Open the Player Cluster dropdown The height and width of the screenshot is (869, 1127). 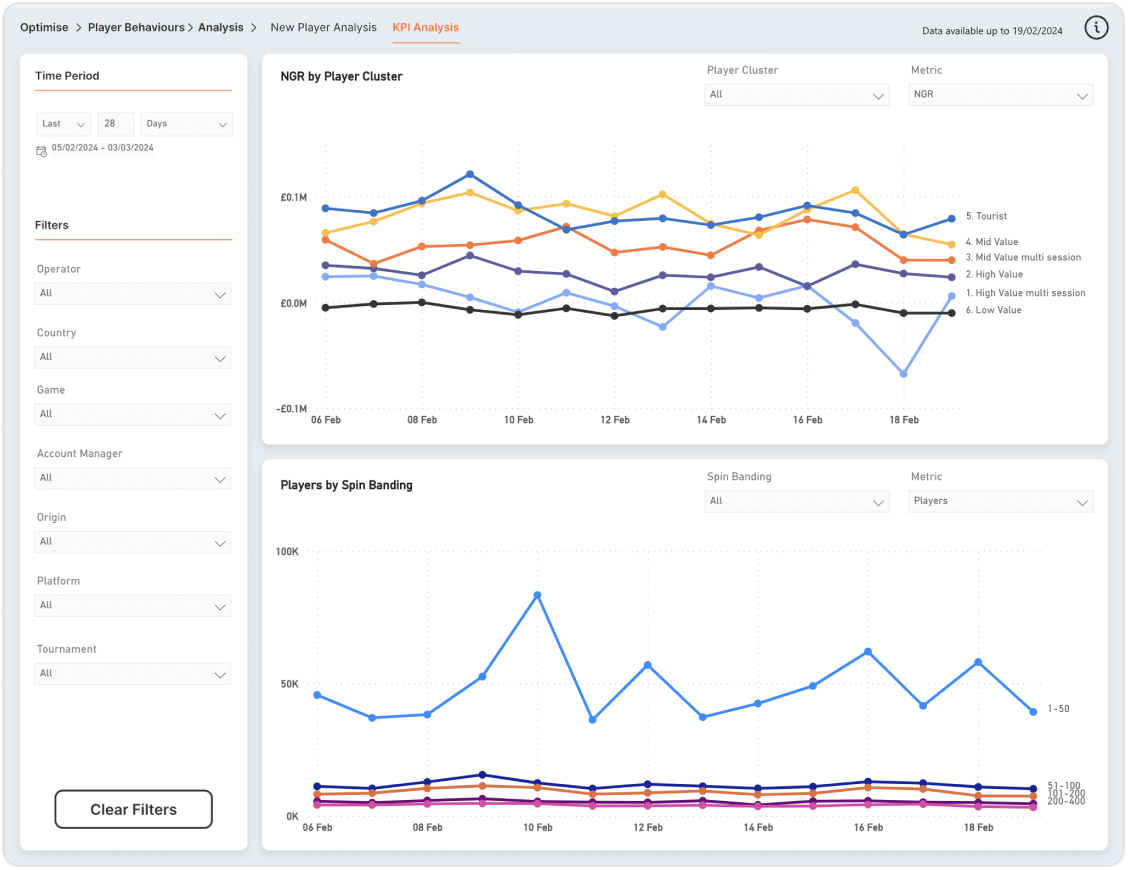(796, 95)
